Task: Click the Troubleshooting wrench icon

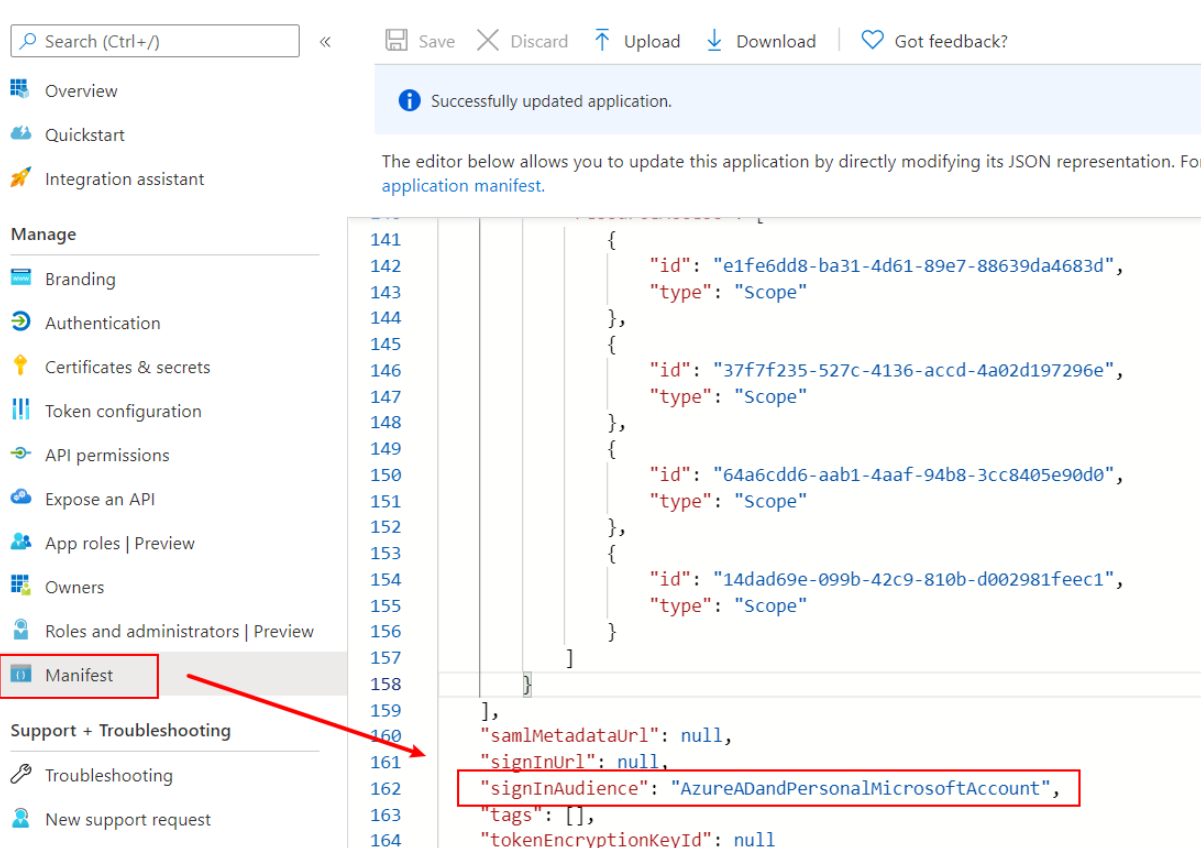Action: (21, 775)
